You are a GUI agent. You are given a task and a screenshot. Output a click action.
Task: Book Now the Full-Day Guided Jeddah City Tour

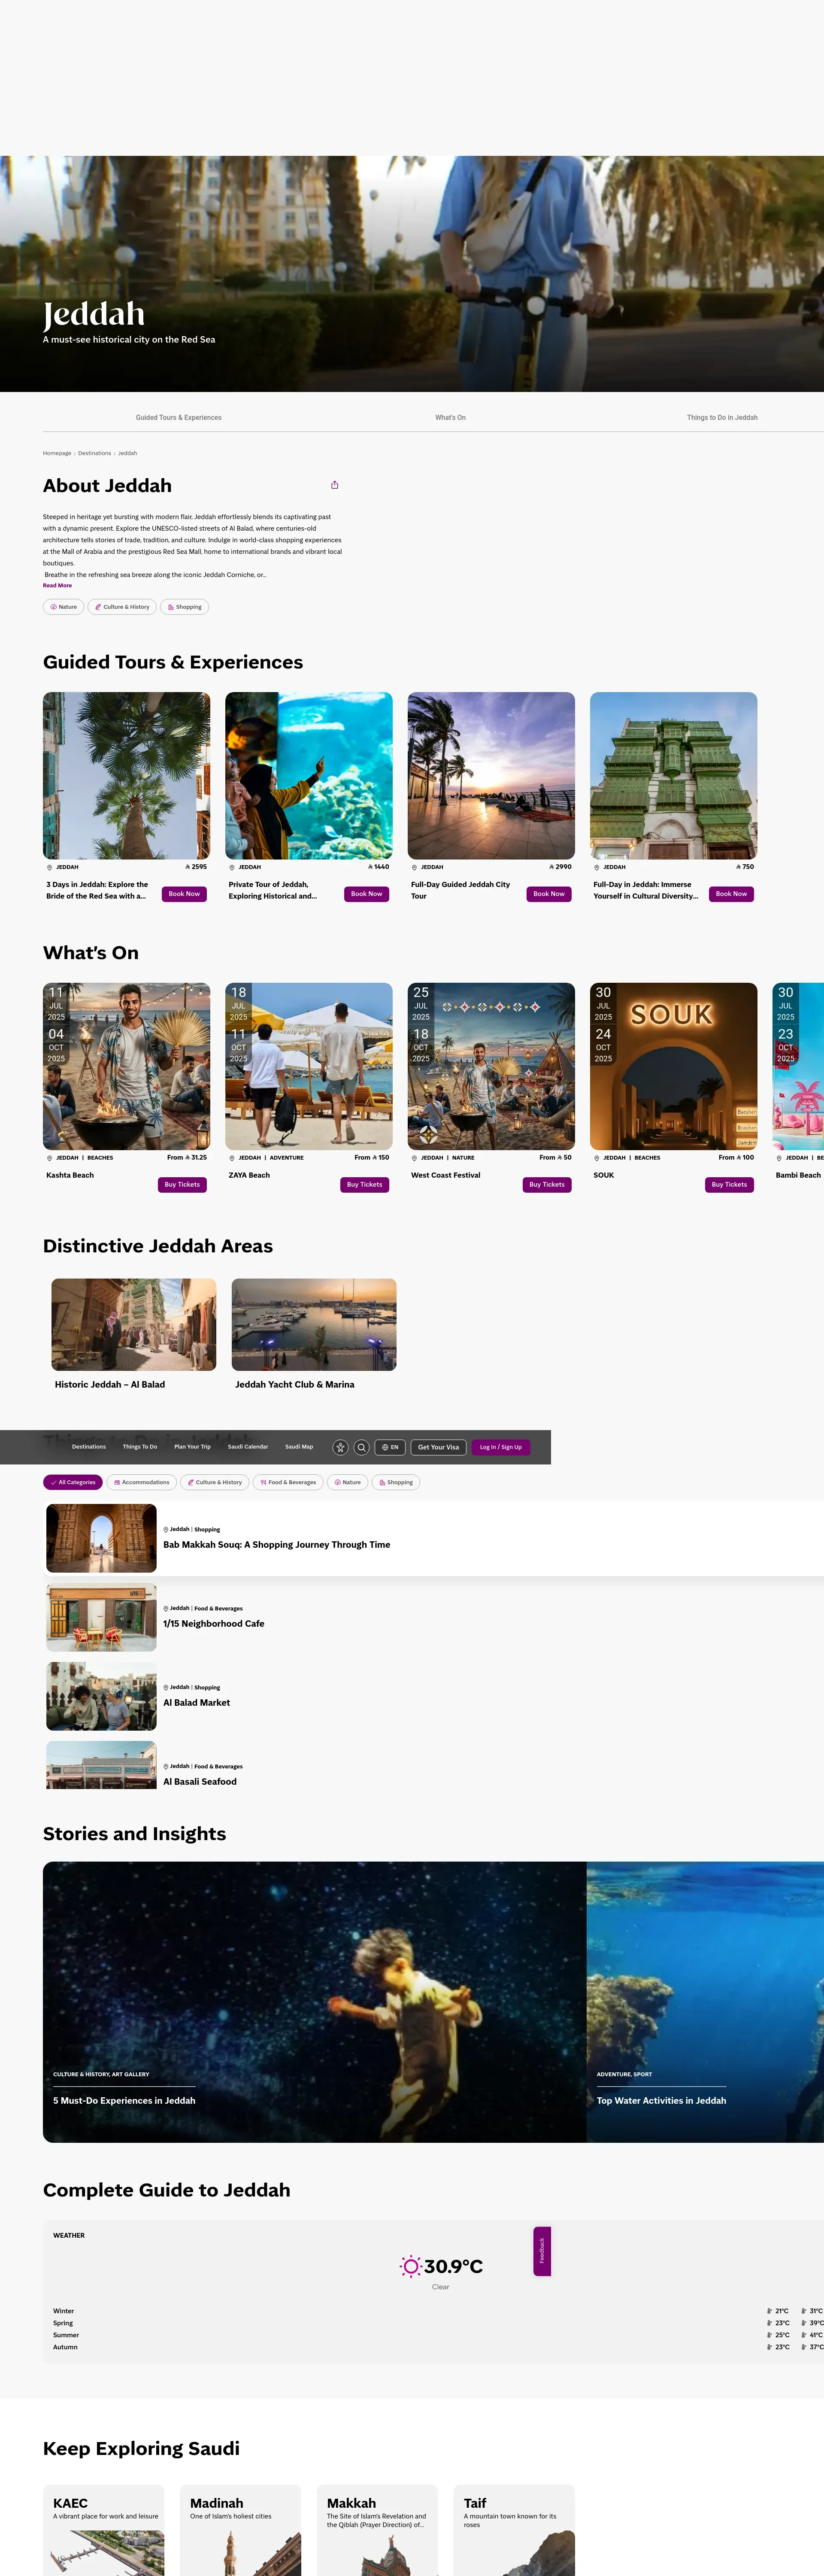549,894
